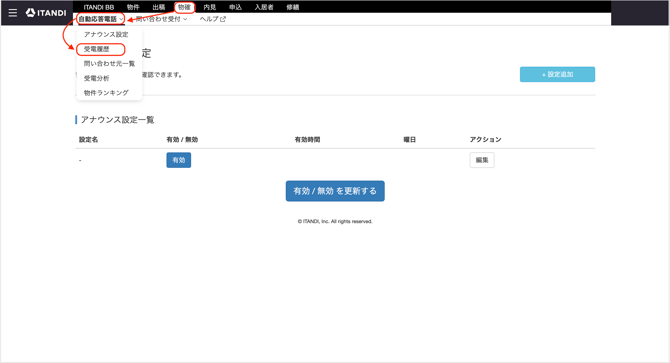The width and height of the screenshot is (670, 363).
Task: Click the 曜日 column header
Action: (410, 140)
